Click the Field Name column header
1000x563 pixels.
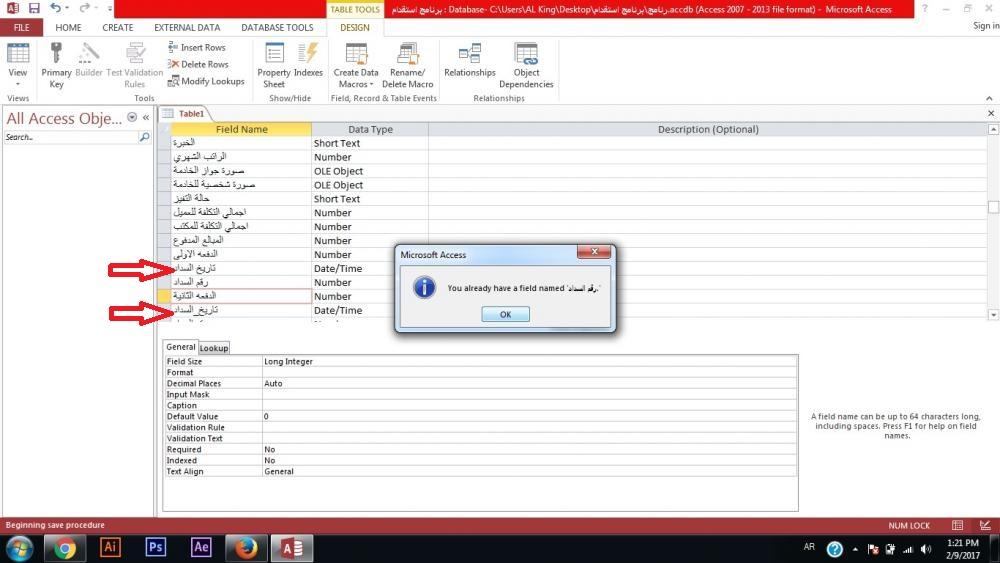tap(241, 129)
